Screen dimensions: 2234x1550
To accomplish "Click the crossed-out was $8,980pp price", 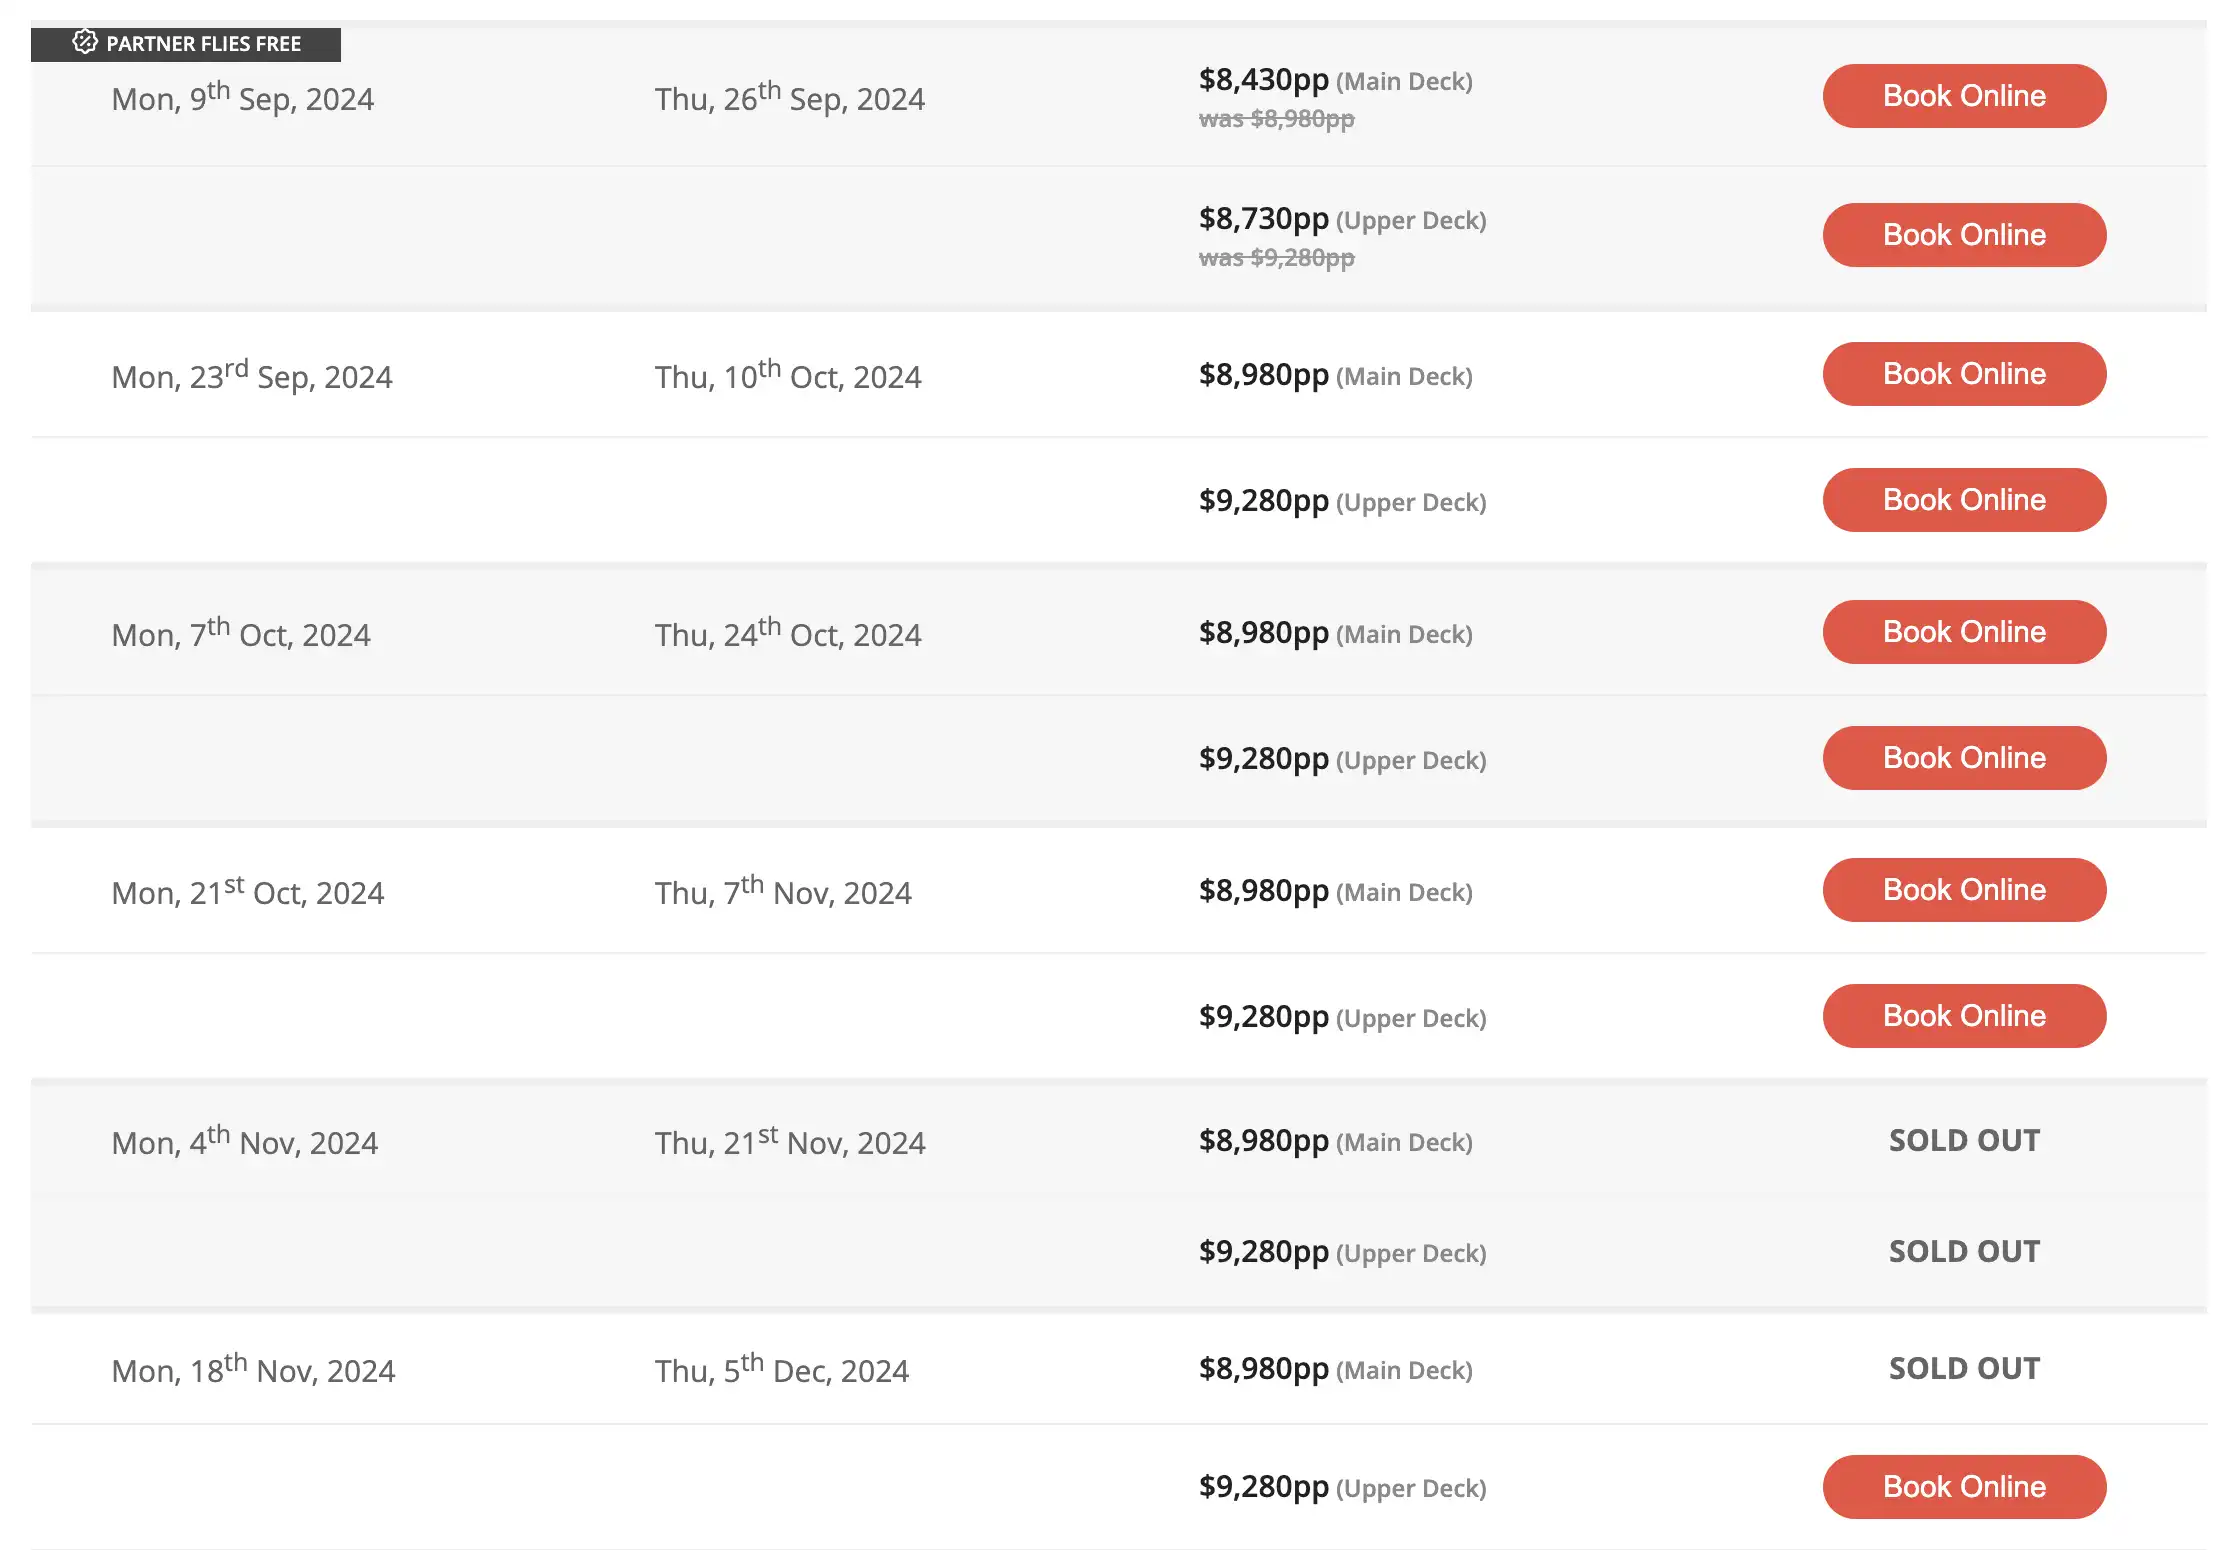I will (1275, 118).
